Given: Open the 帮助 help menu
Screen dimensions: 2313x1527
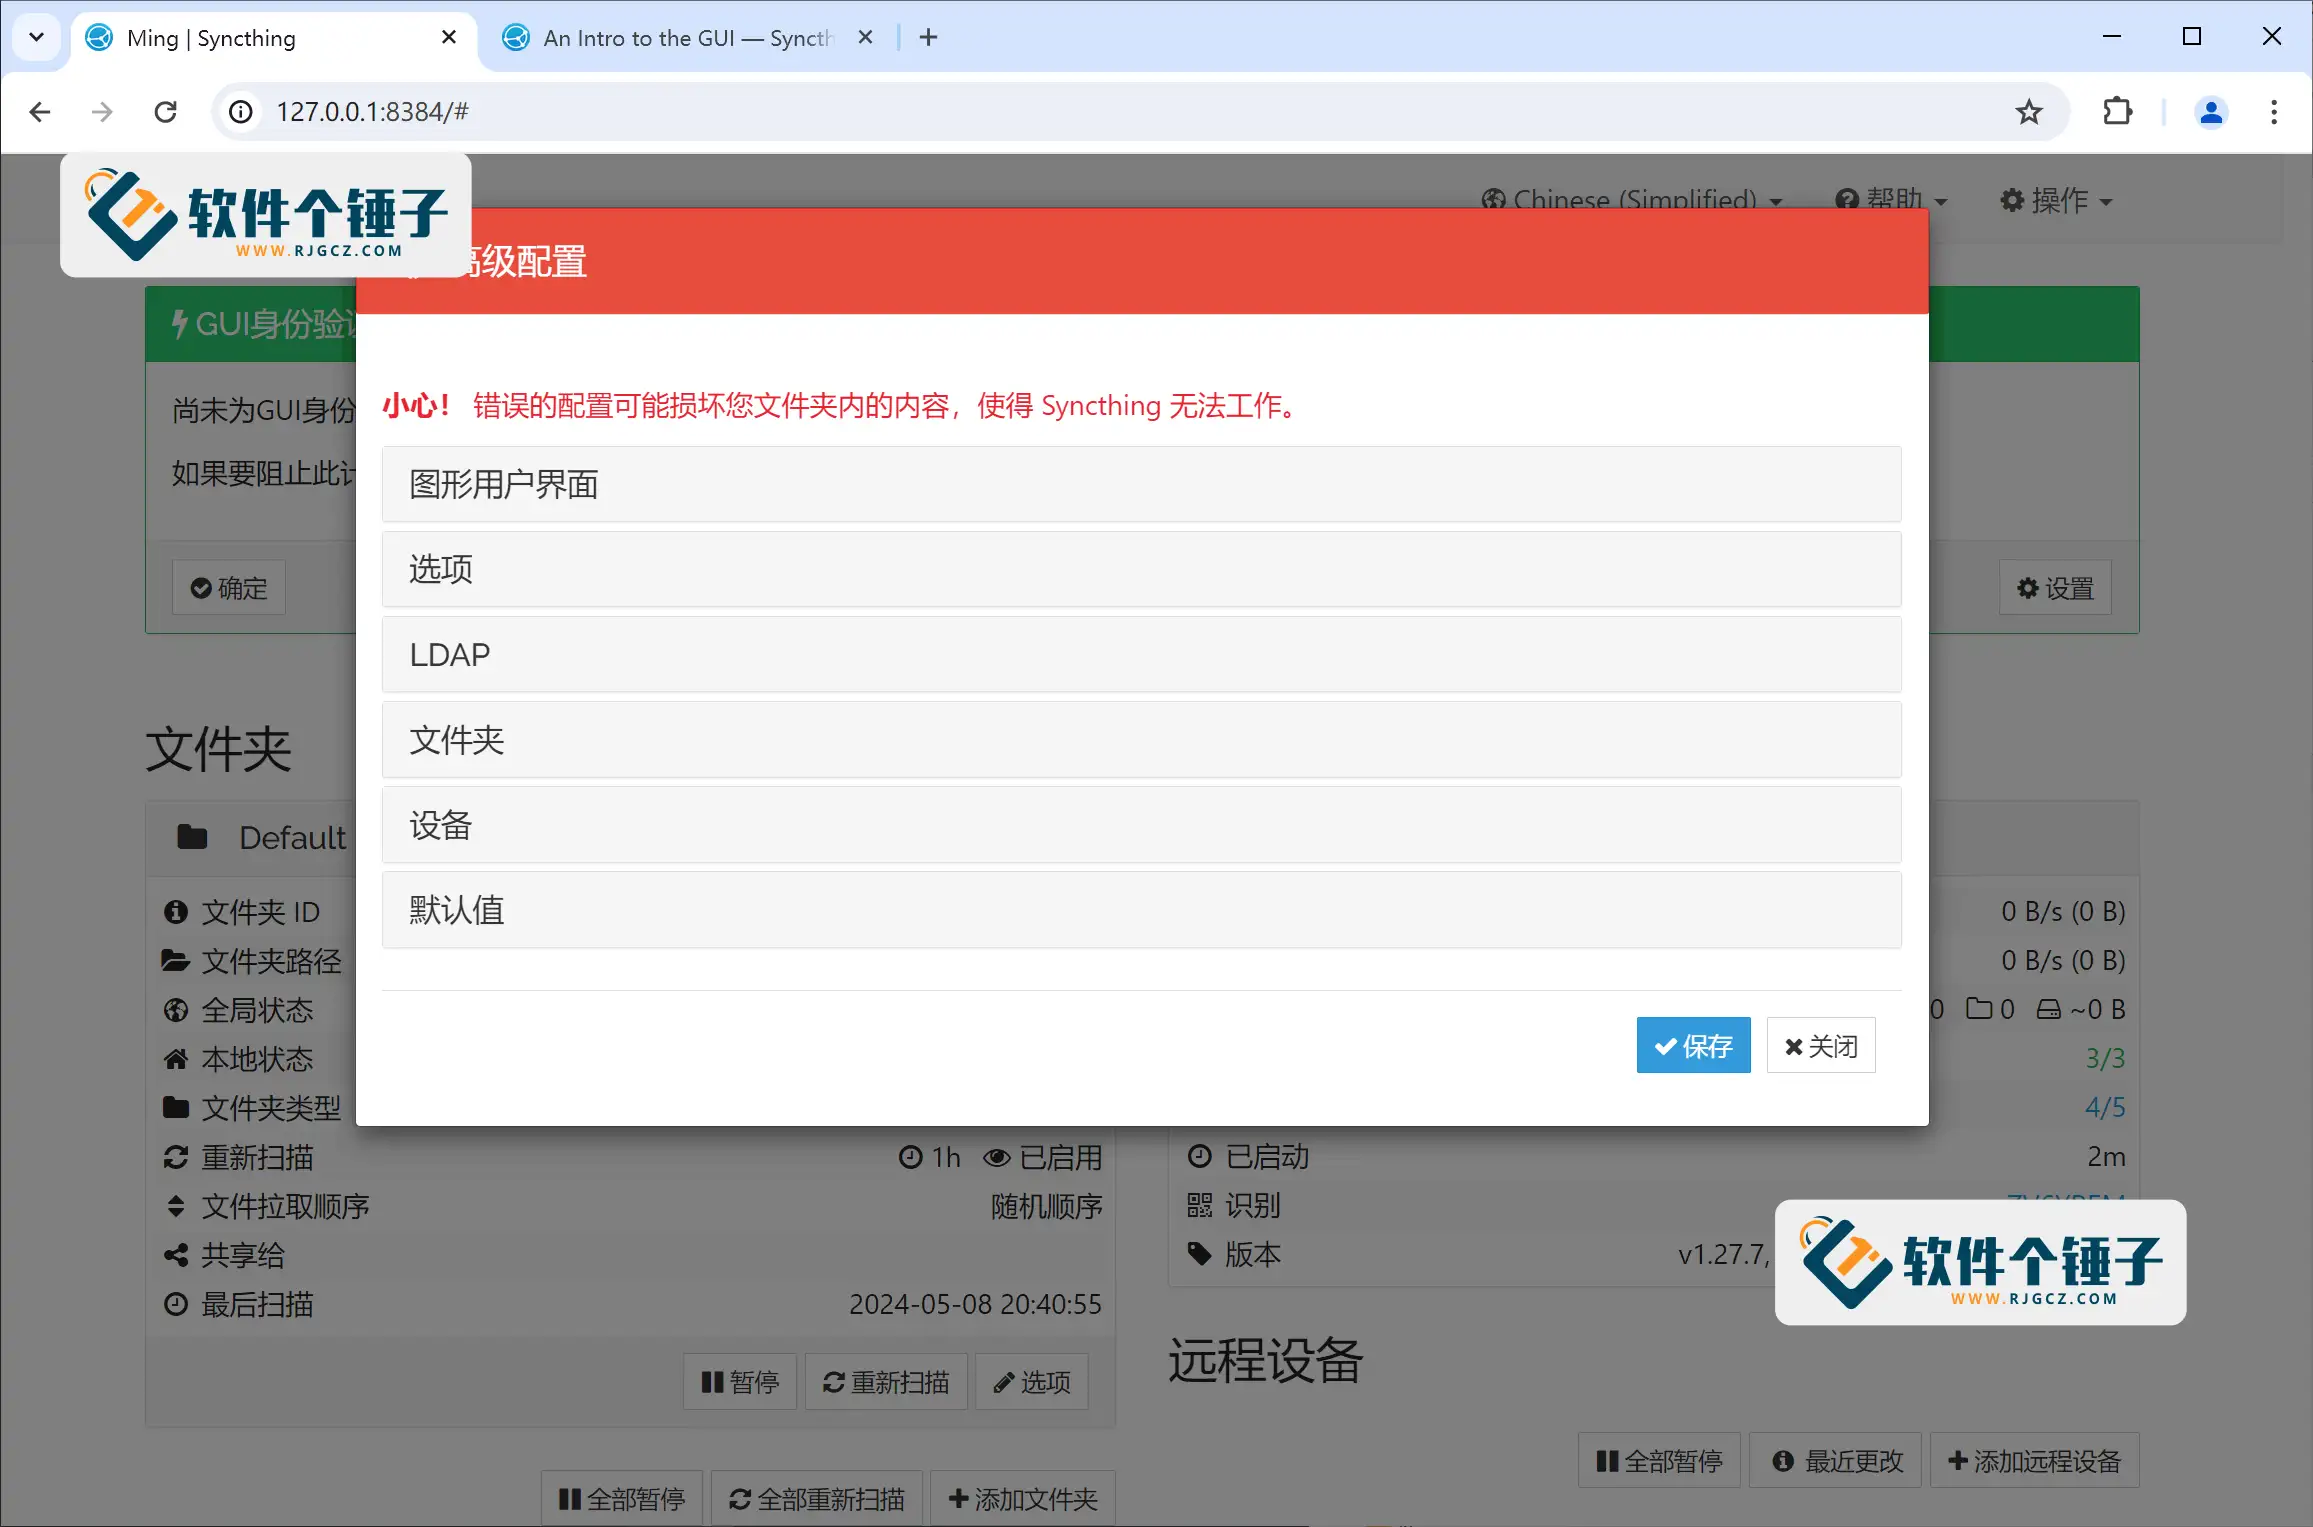Looking at the screenshot, I should pyautogui.click(x=1891, y=200).
